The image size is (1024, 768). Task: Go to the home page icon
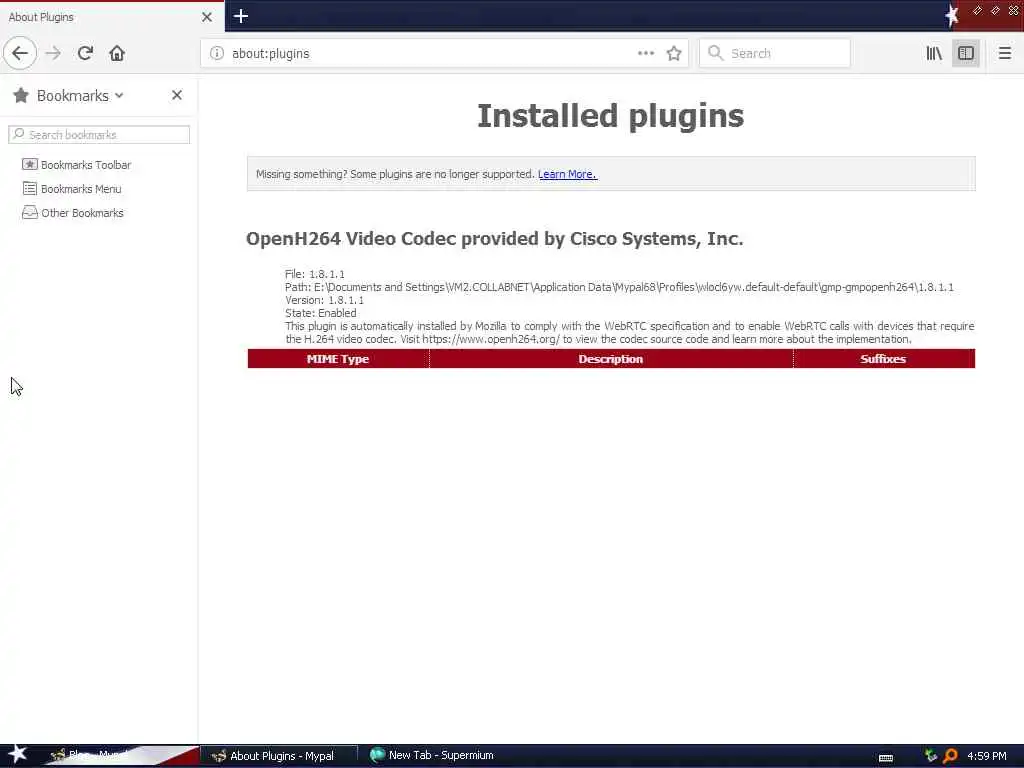click(117, 53)
